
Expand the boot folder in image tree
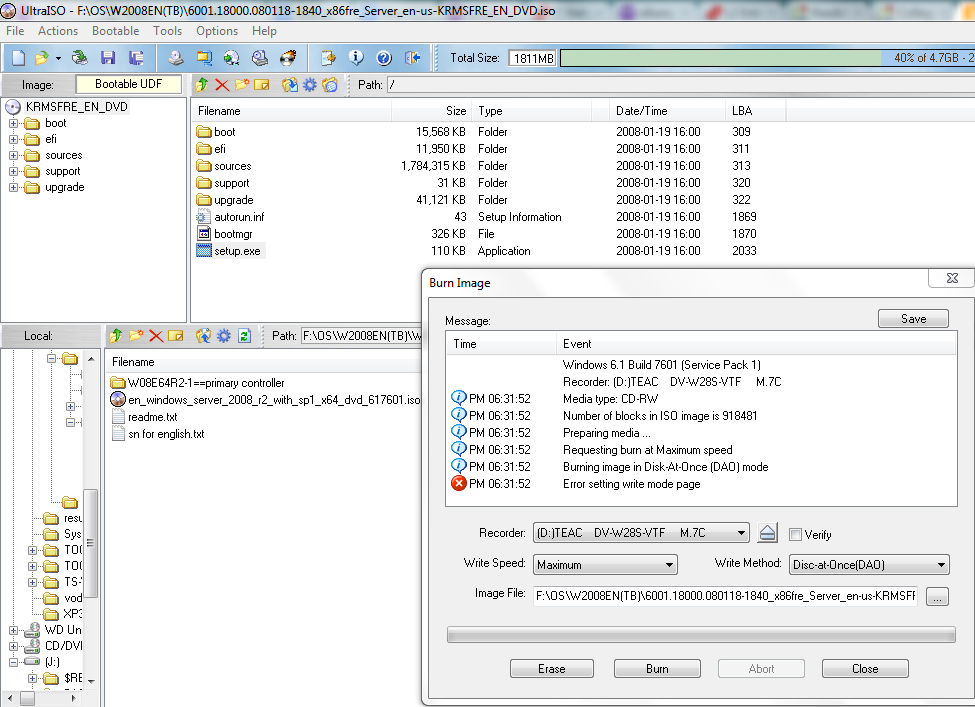pos(13,123)
